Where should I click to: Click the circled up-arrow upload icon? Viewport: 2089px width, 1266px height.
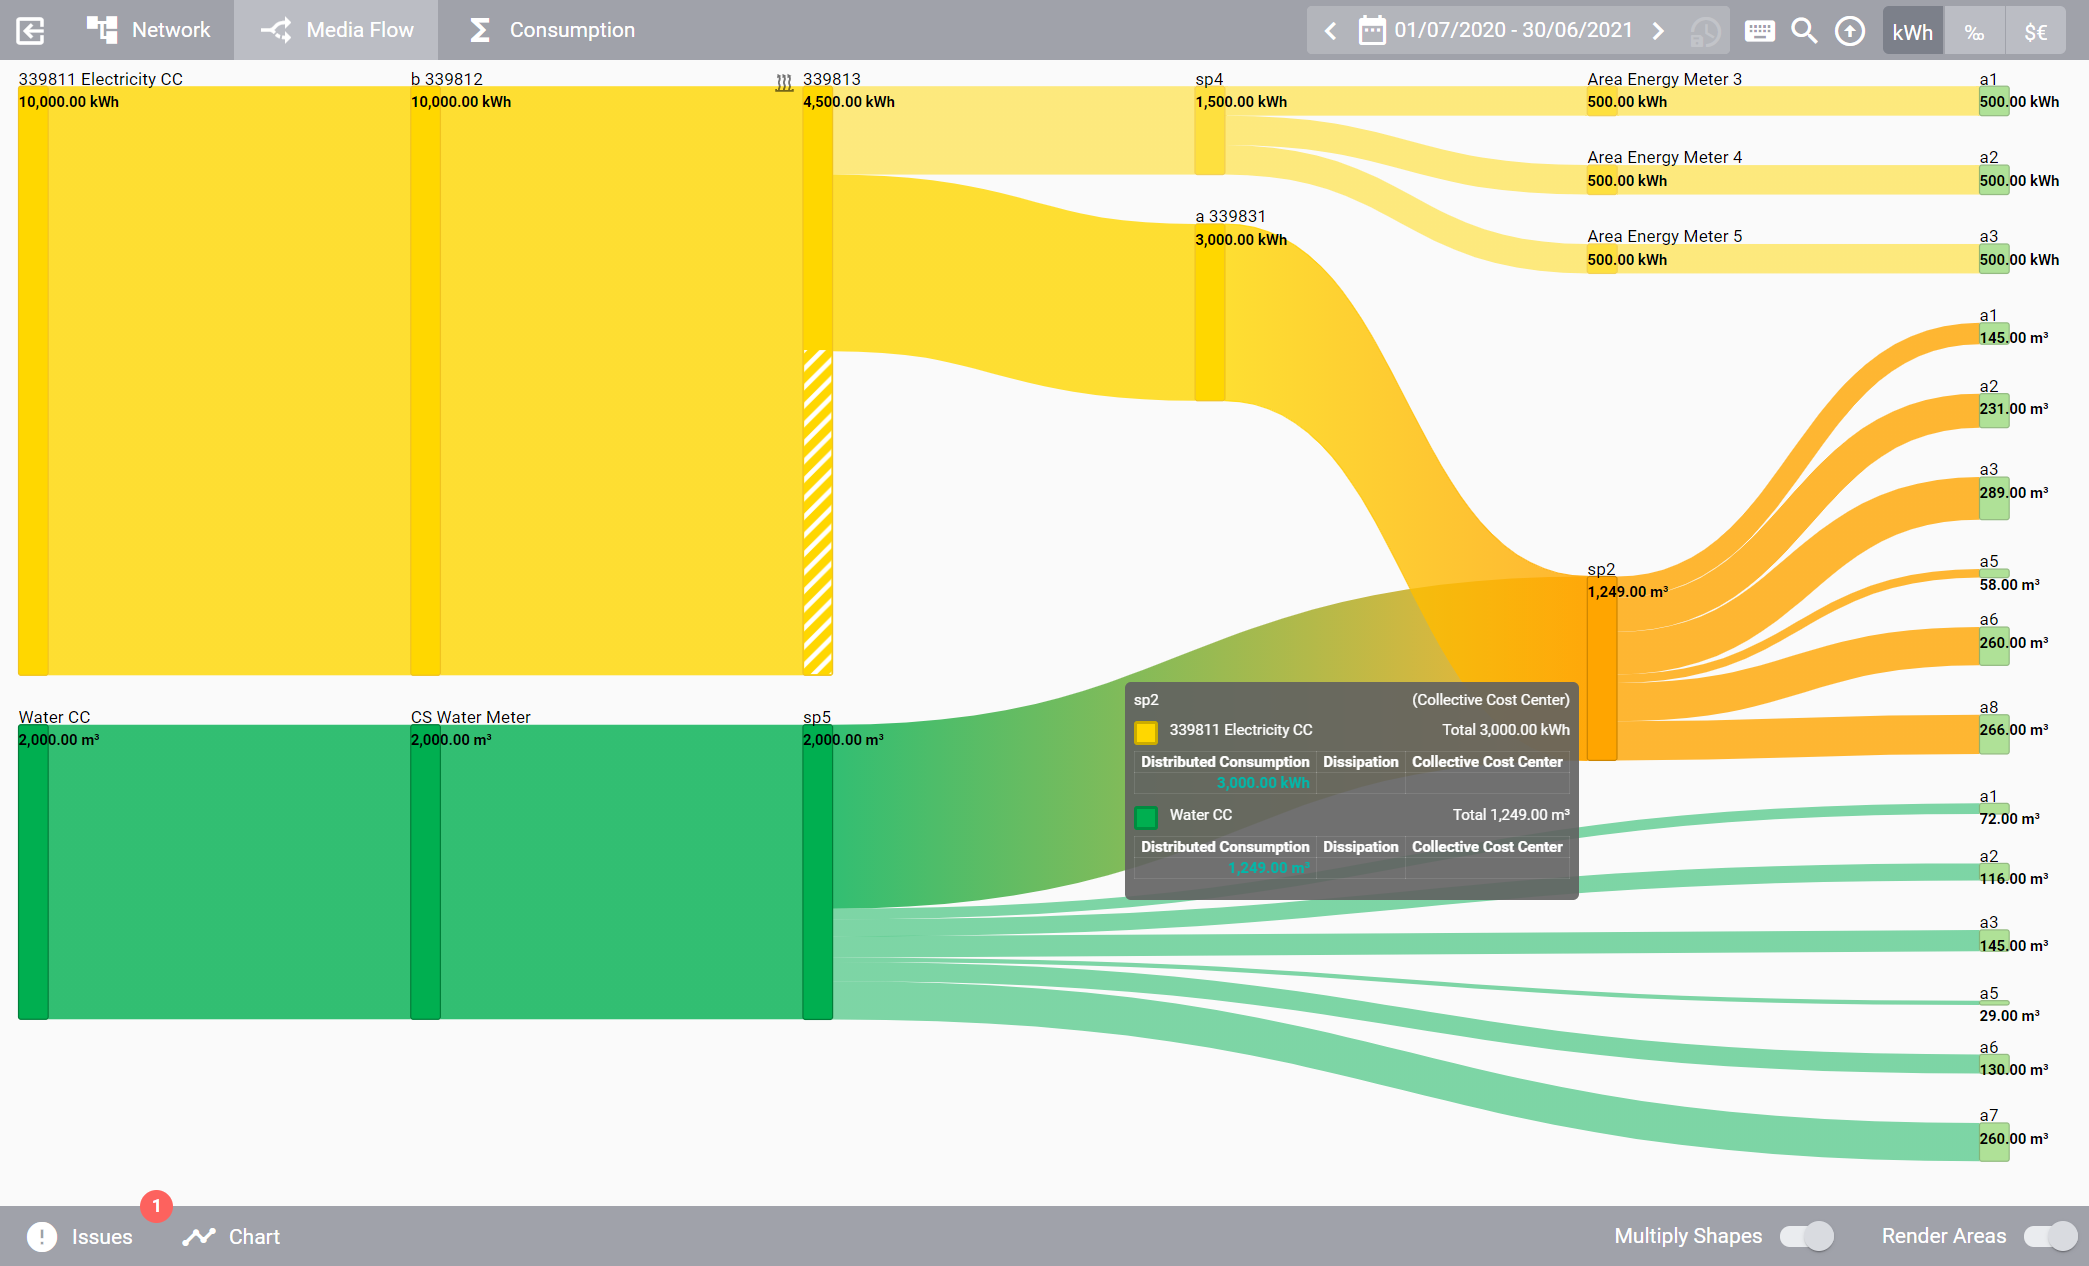pyautogui.click(x=1850, y=31)
